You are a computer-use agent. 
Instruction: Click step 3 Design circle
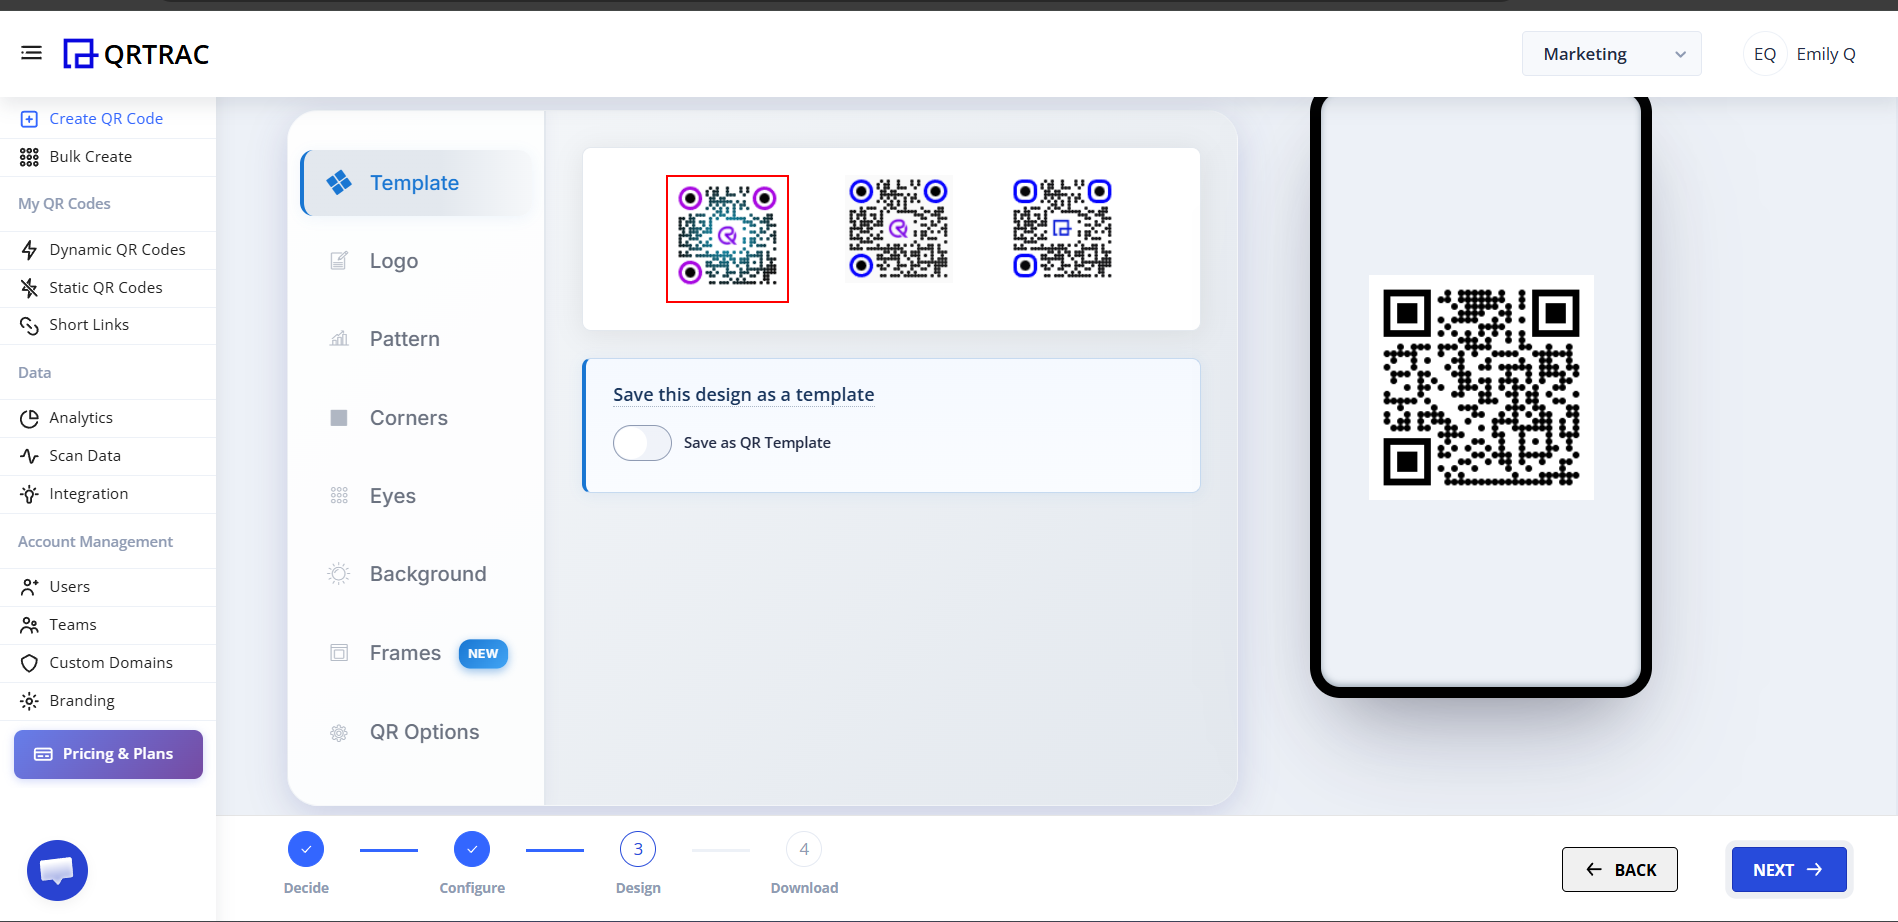638,849
